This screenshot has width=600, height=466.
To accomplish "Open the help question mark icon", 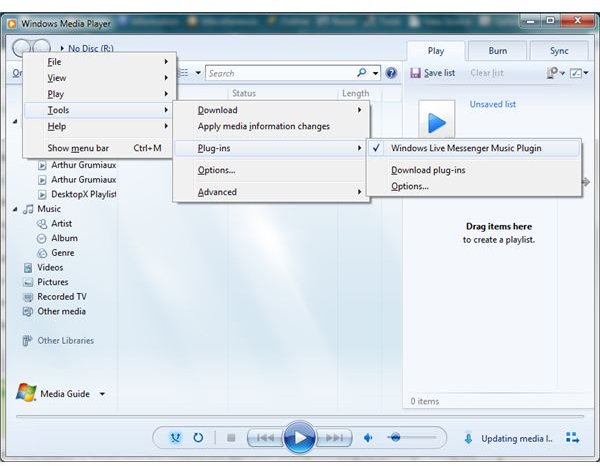I will click(x=391, y=73).
